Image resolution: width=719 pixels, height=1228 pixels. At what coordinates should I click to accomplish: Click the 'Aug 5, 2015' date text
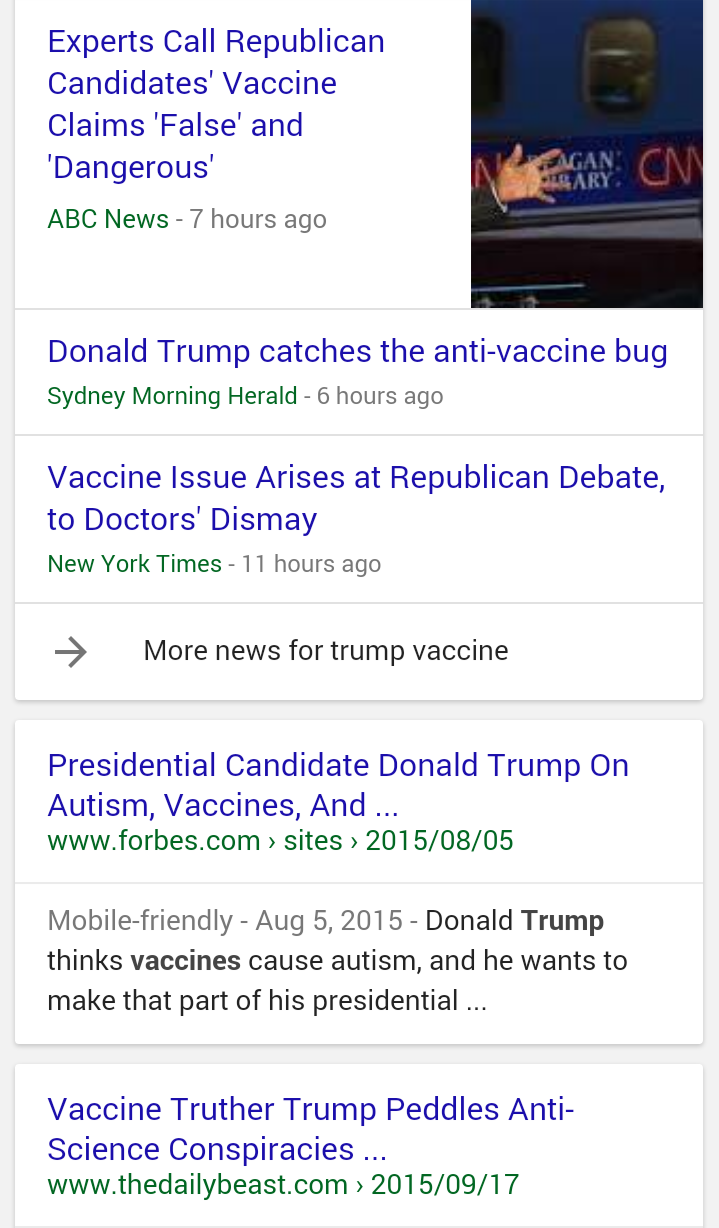(x=329, y=920)
